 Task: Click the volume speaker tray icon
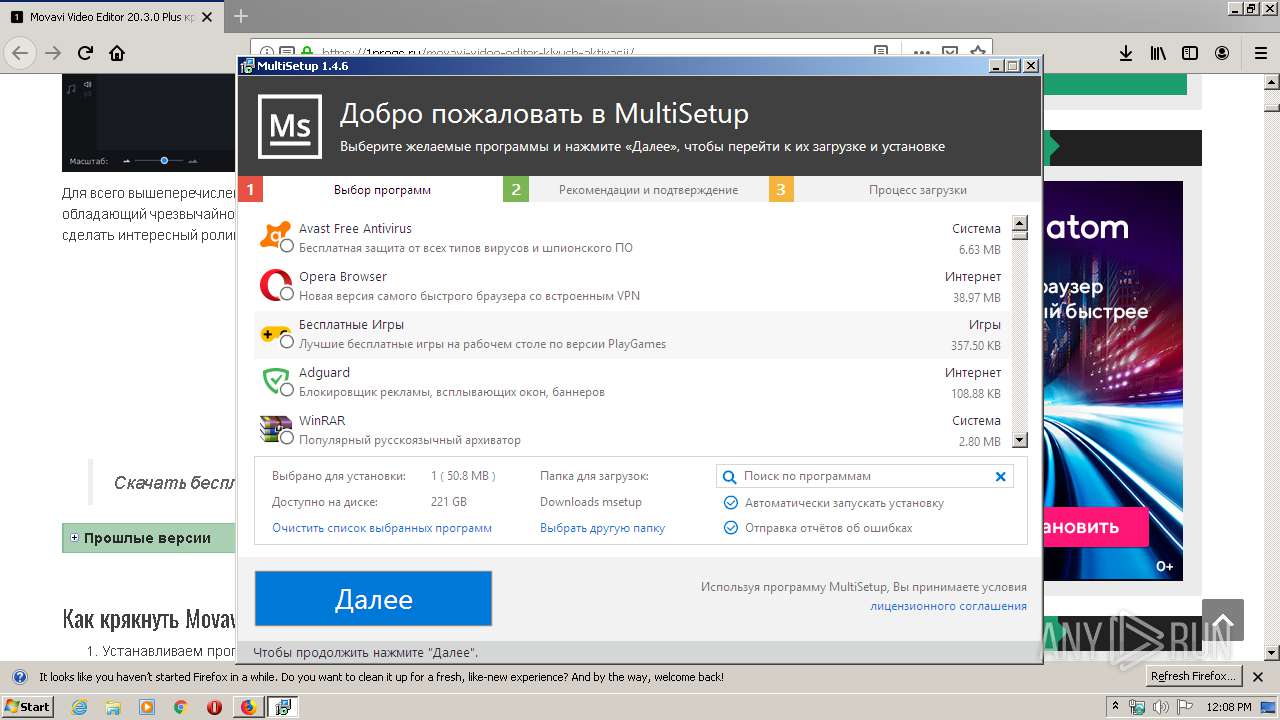1161,707
